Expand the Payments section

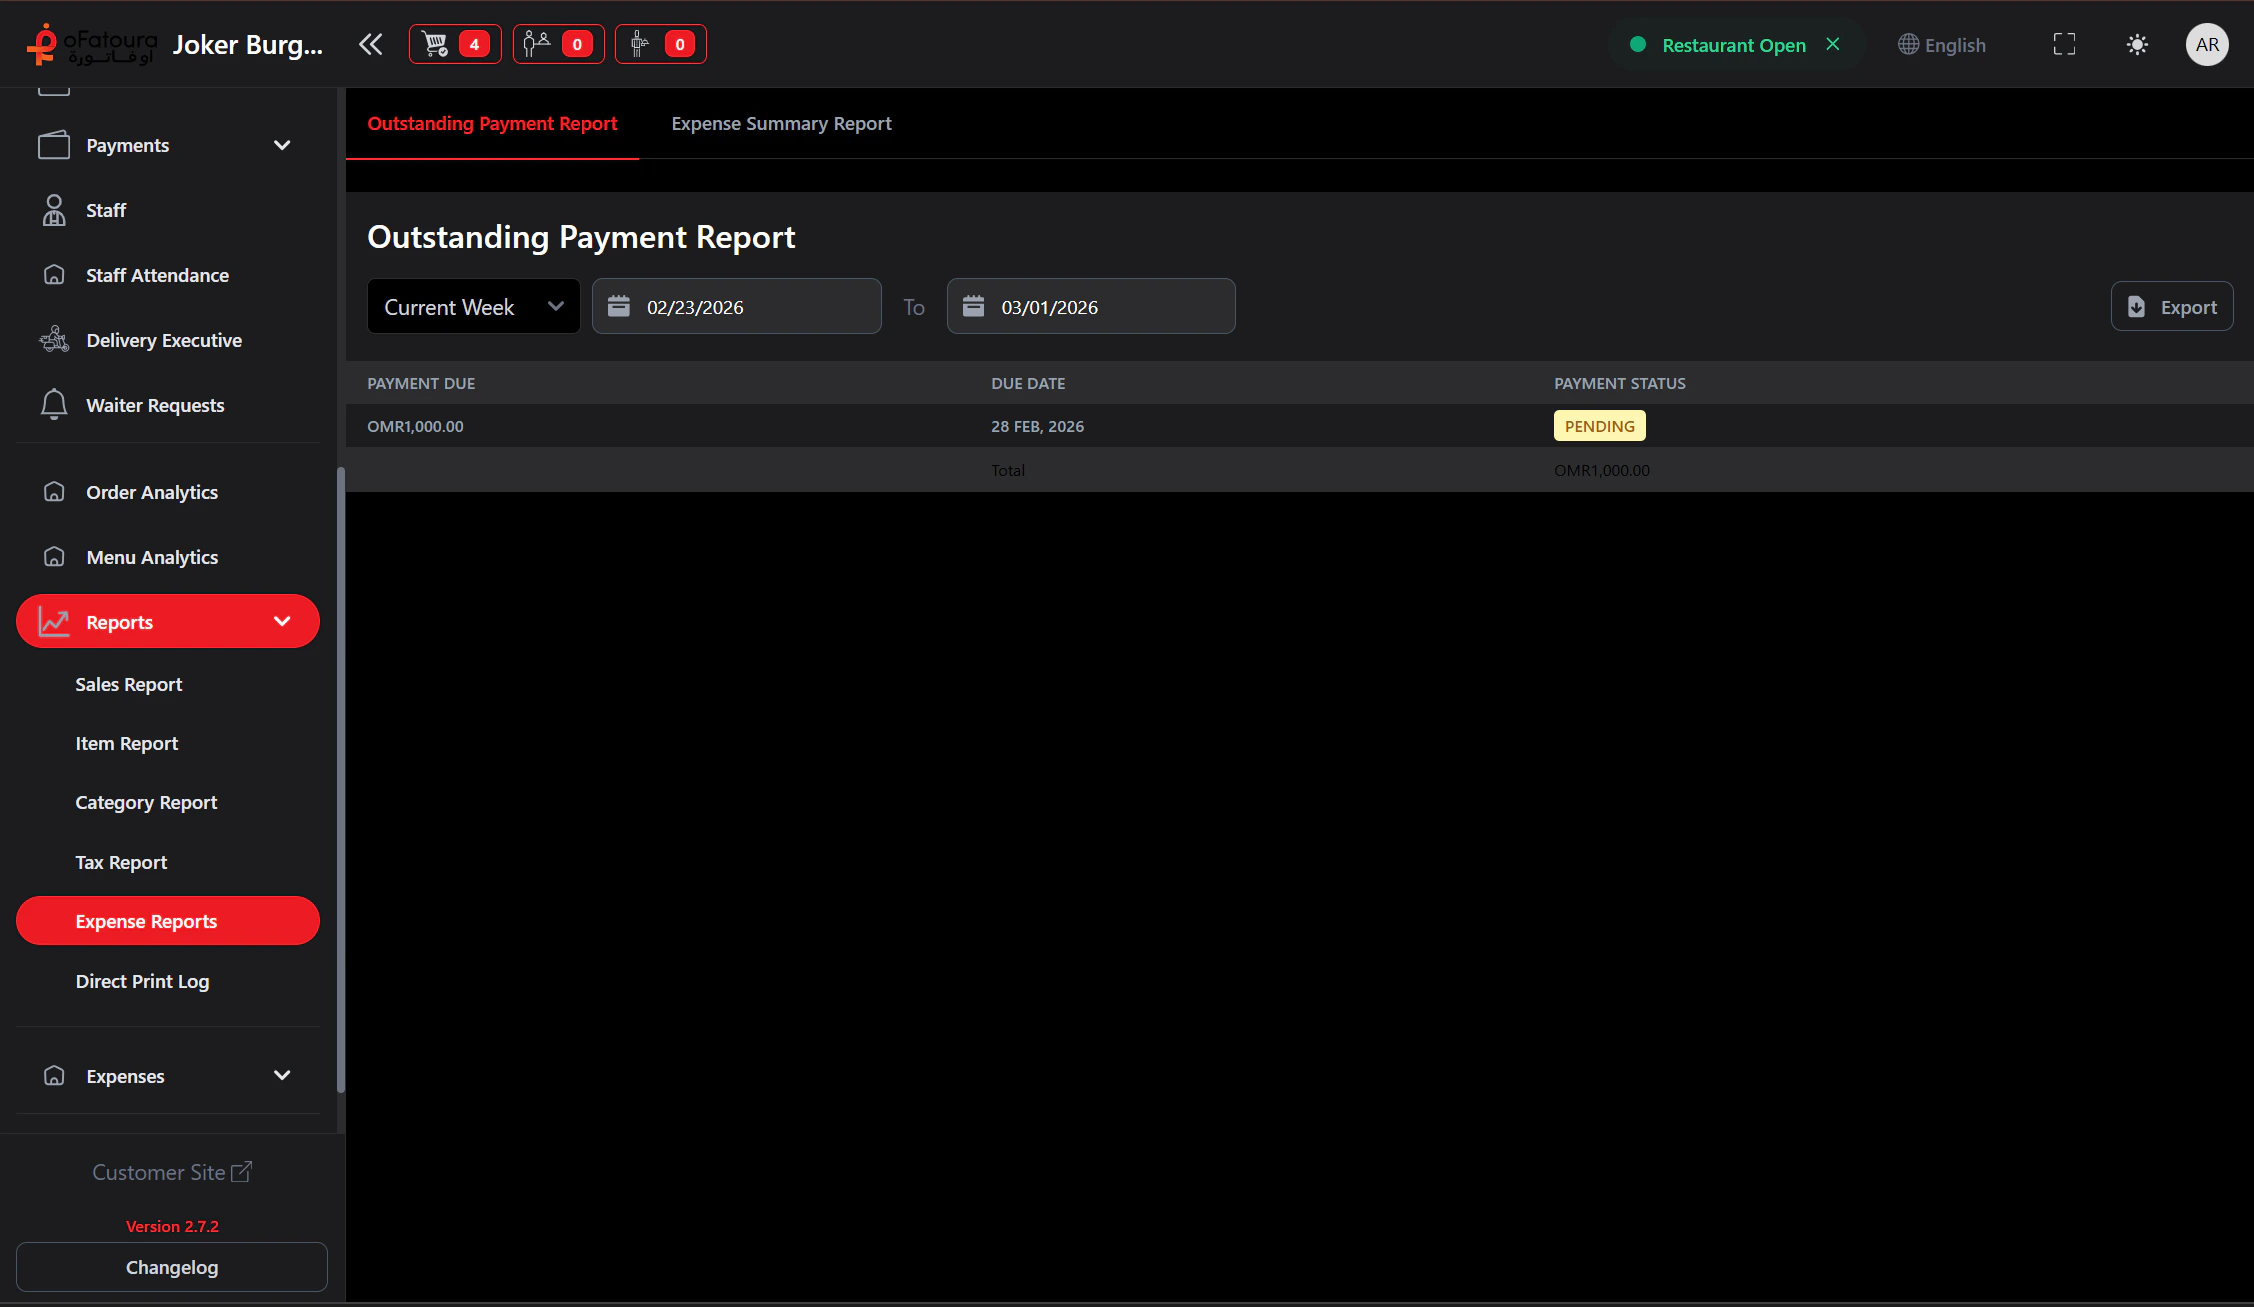(x=282, y=145)
